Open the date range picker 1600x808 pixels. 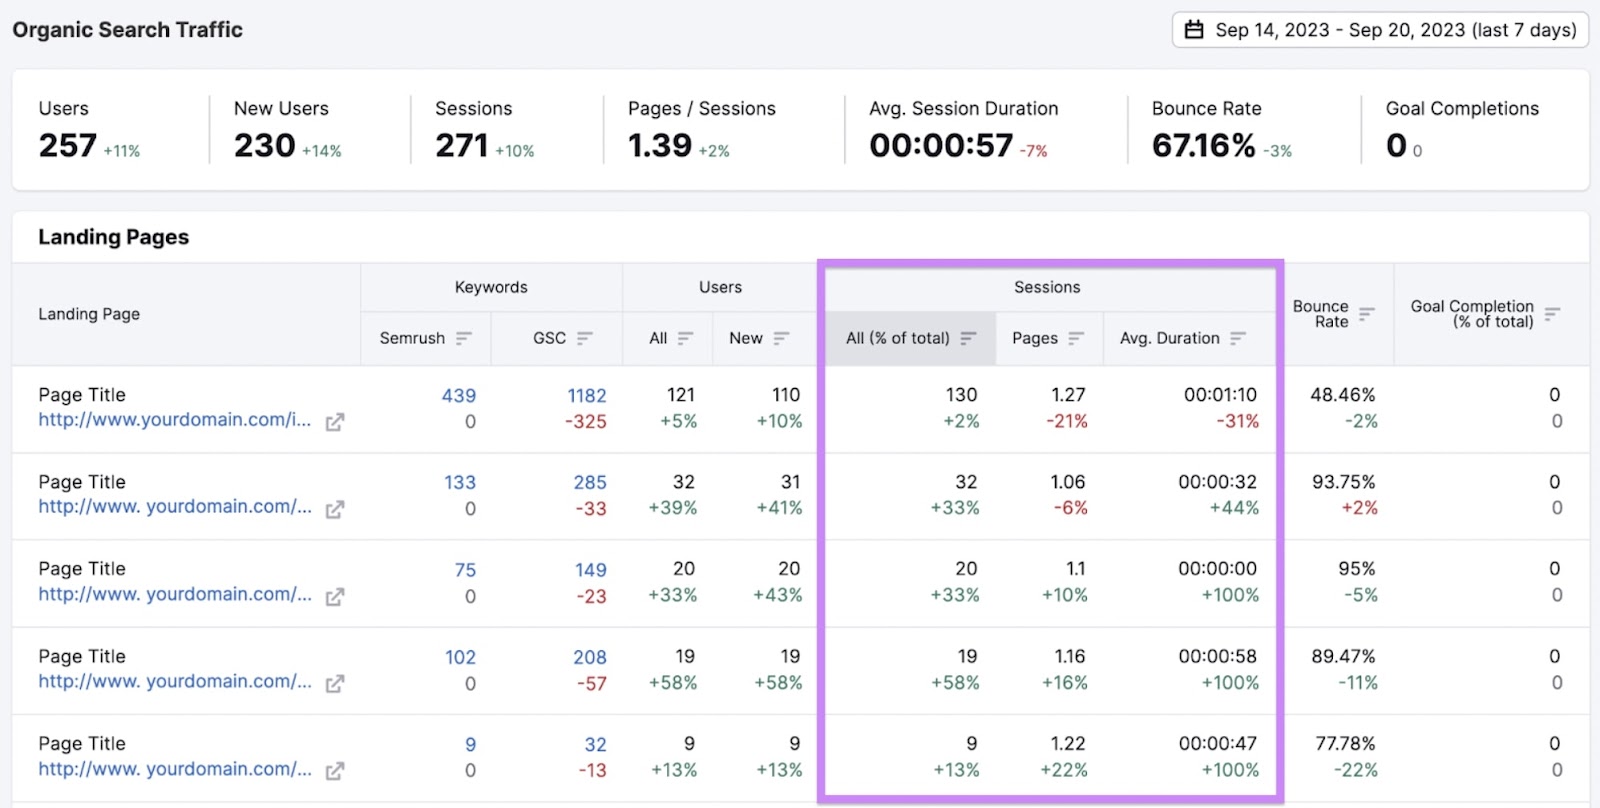tap(1380, 30)
